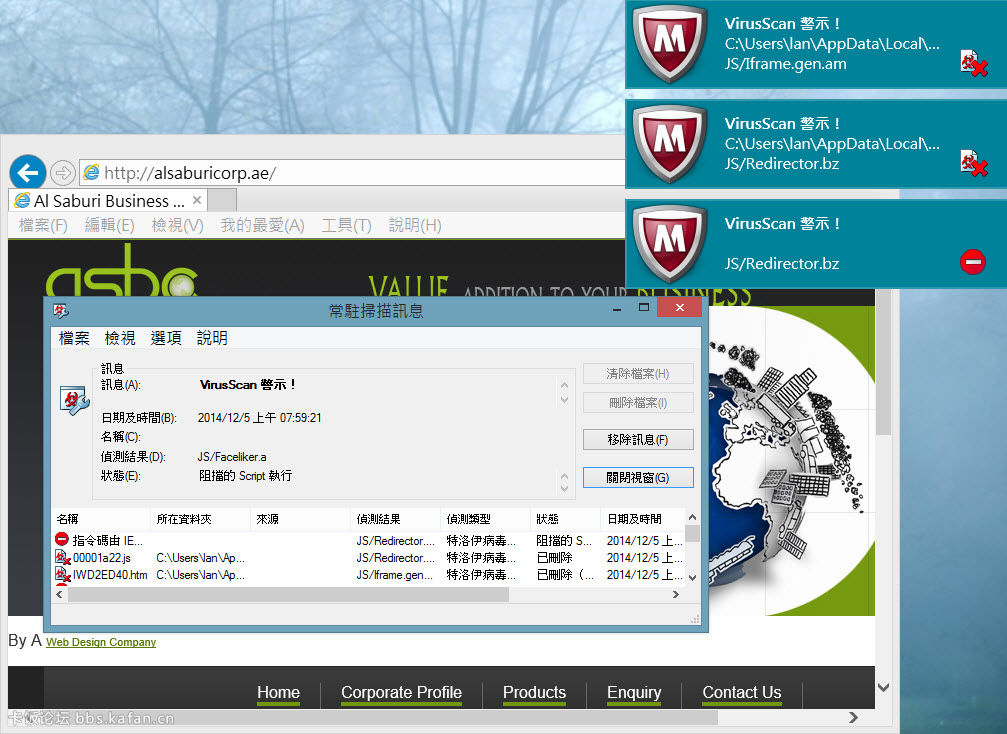Open 檢視 menu in scan messages window

(x=119, y=338)
